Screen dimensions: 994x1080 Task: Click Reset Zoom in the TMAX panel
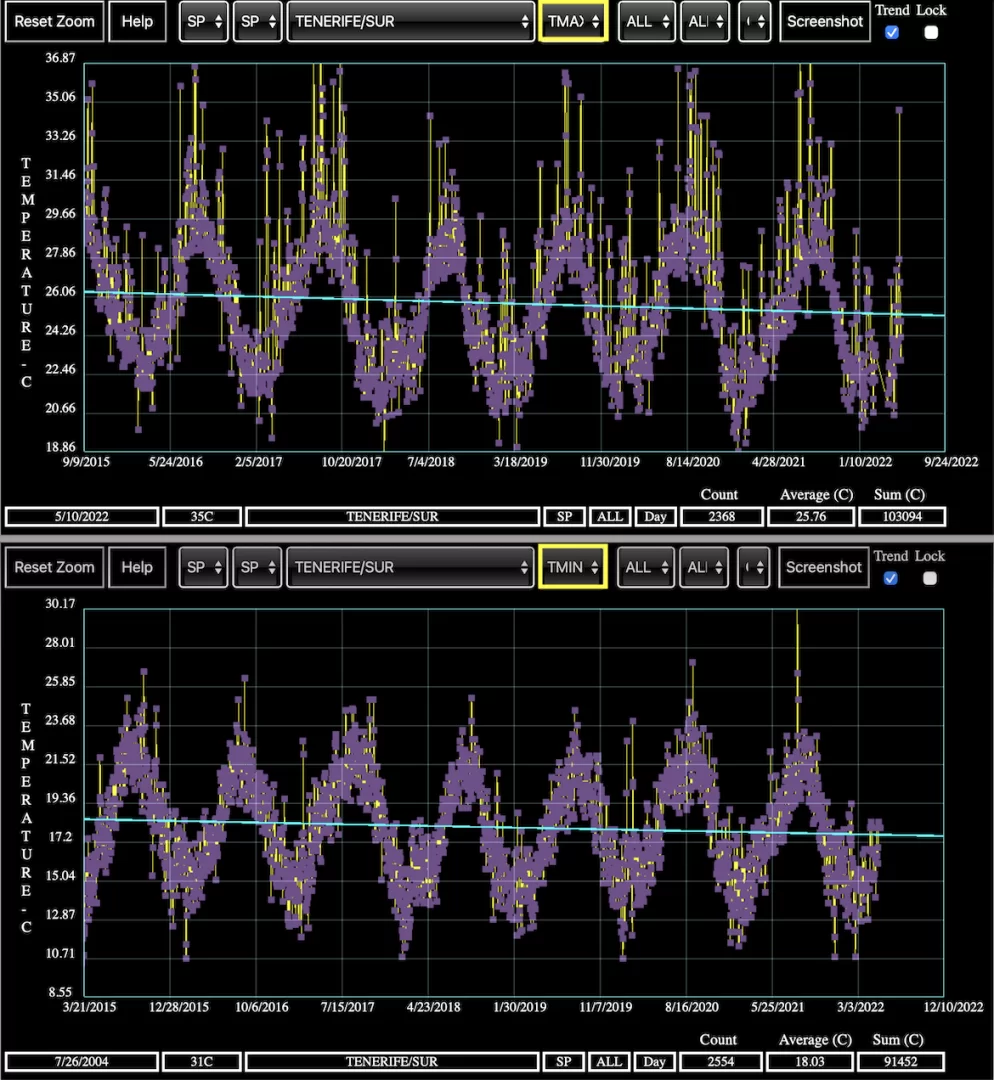click(54, 21)
